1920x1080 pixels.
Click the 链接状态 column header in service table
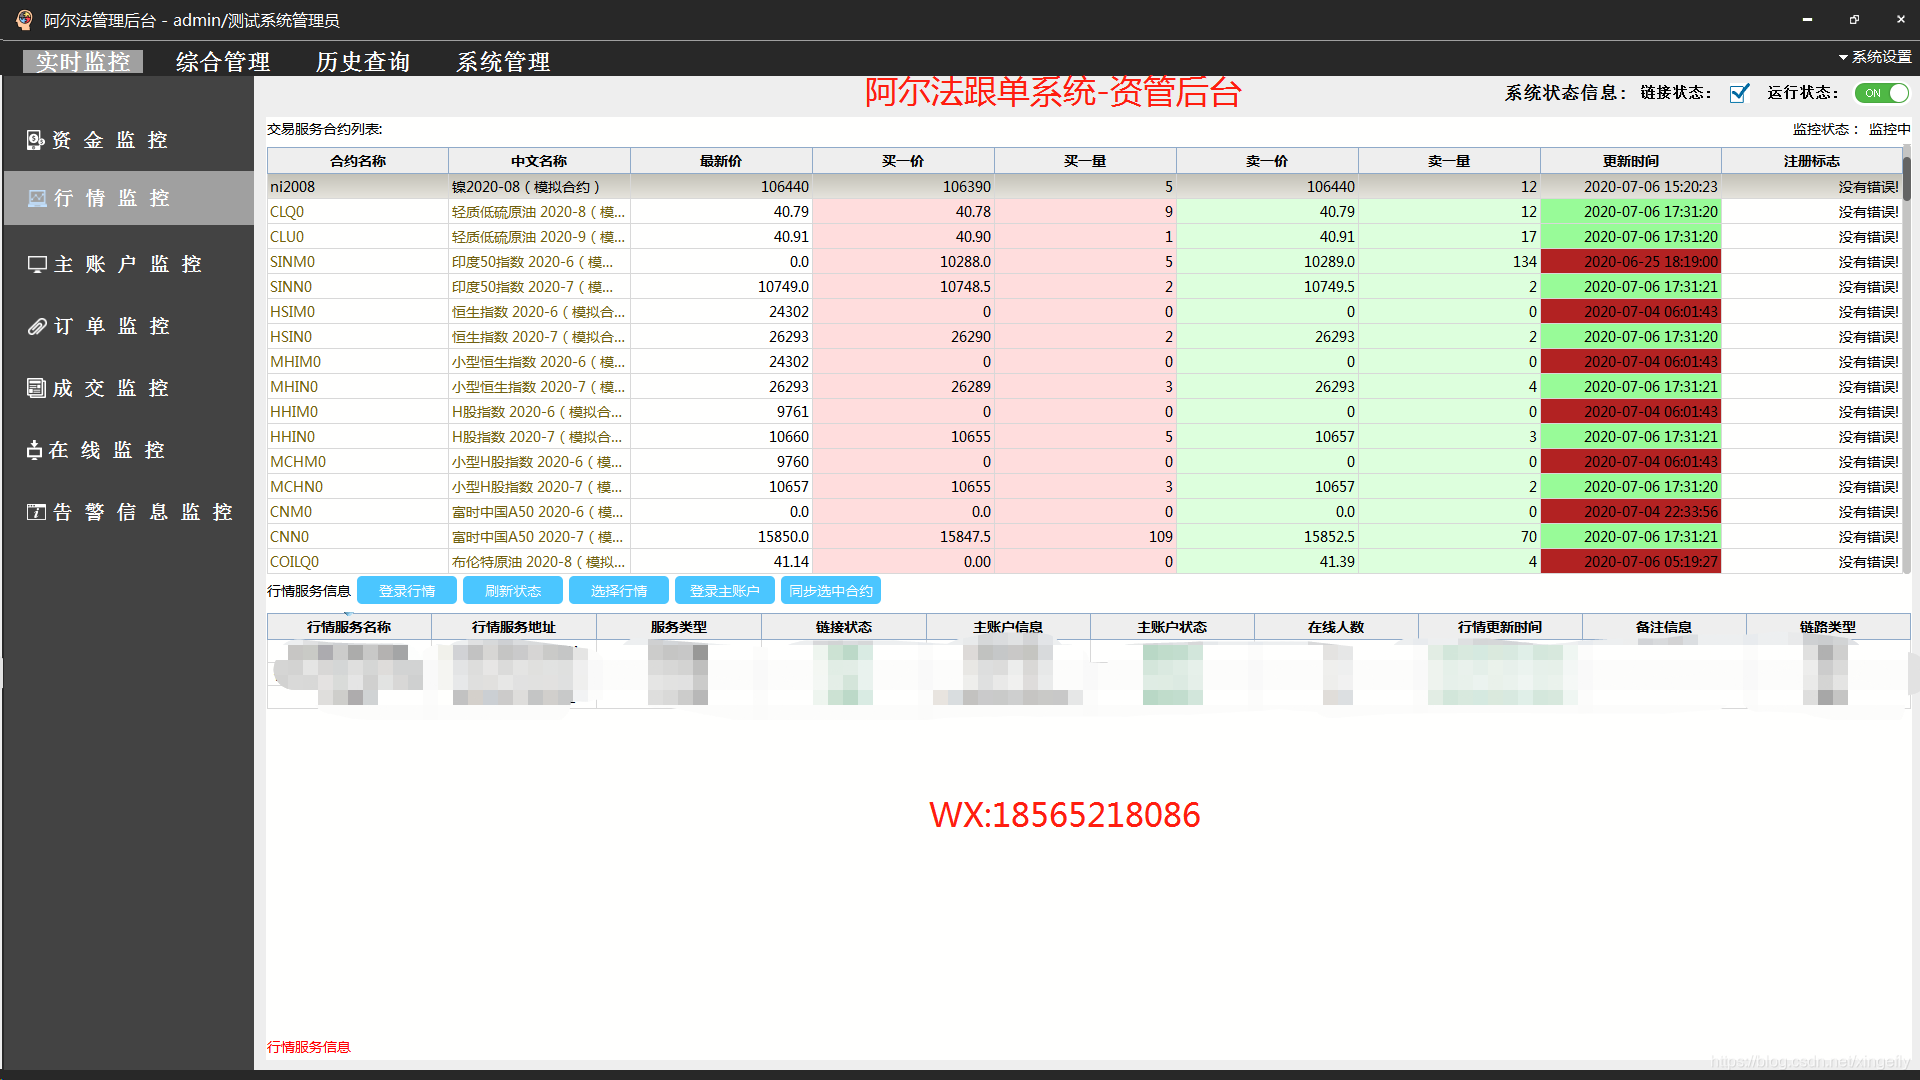point(844,627)
